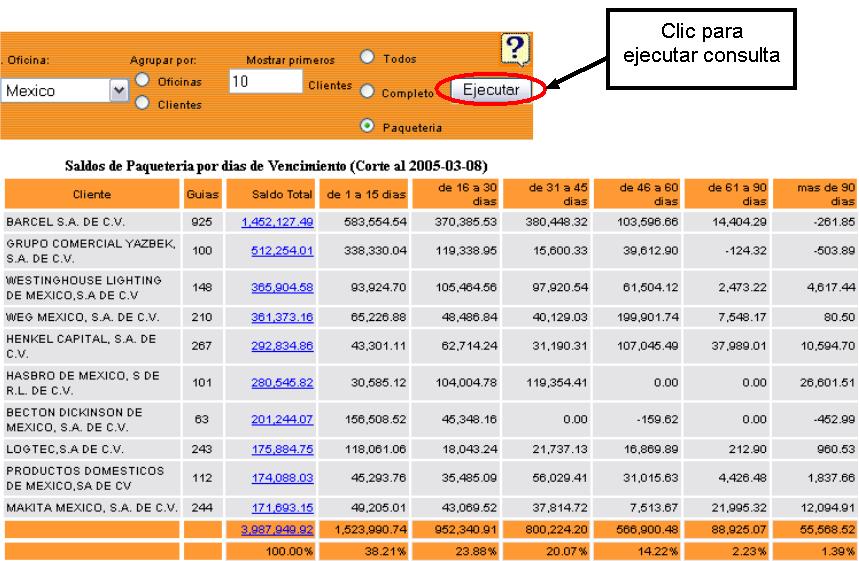Click the percentage 38.21%
This screenshot has width=859, height=561.
click(x=386, y=551)
